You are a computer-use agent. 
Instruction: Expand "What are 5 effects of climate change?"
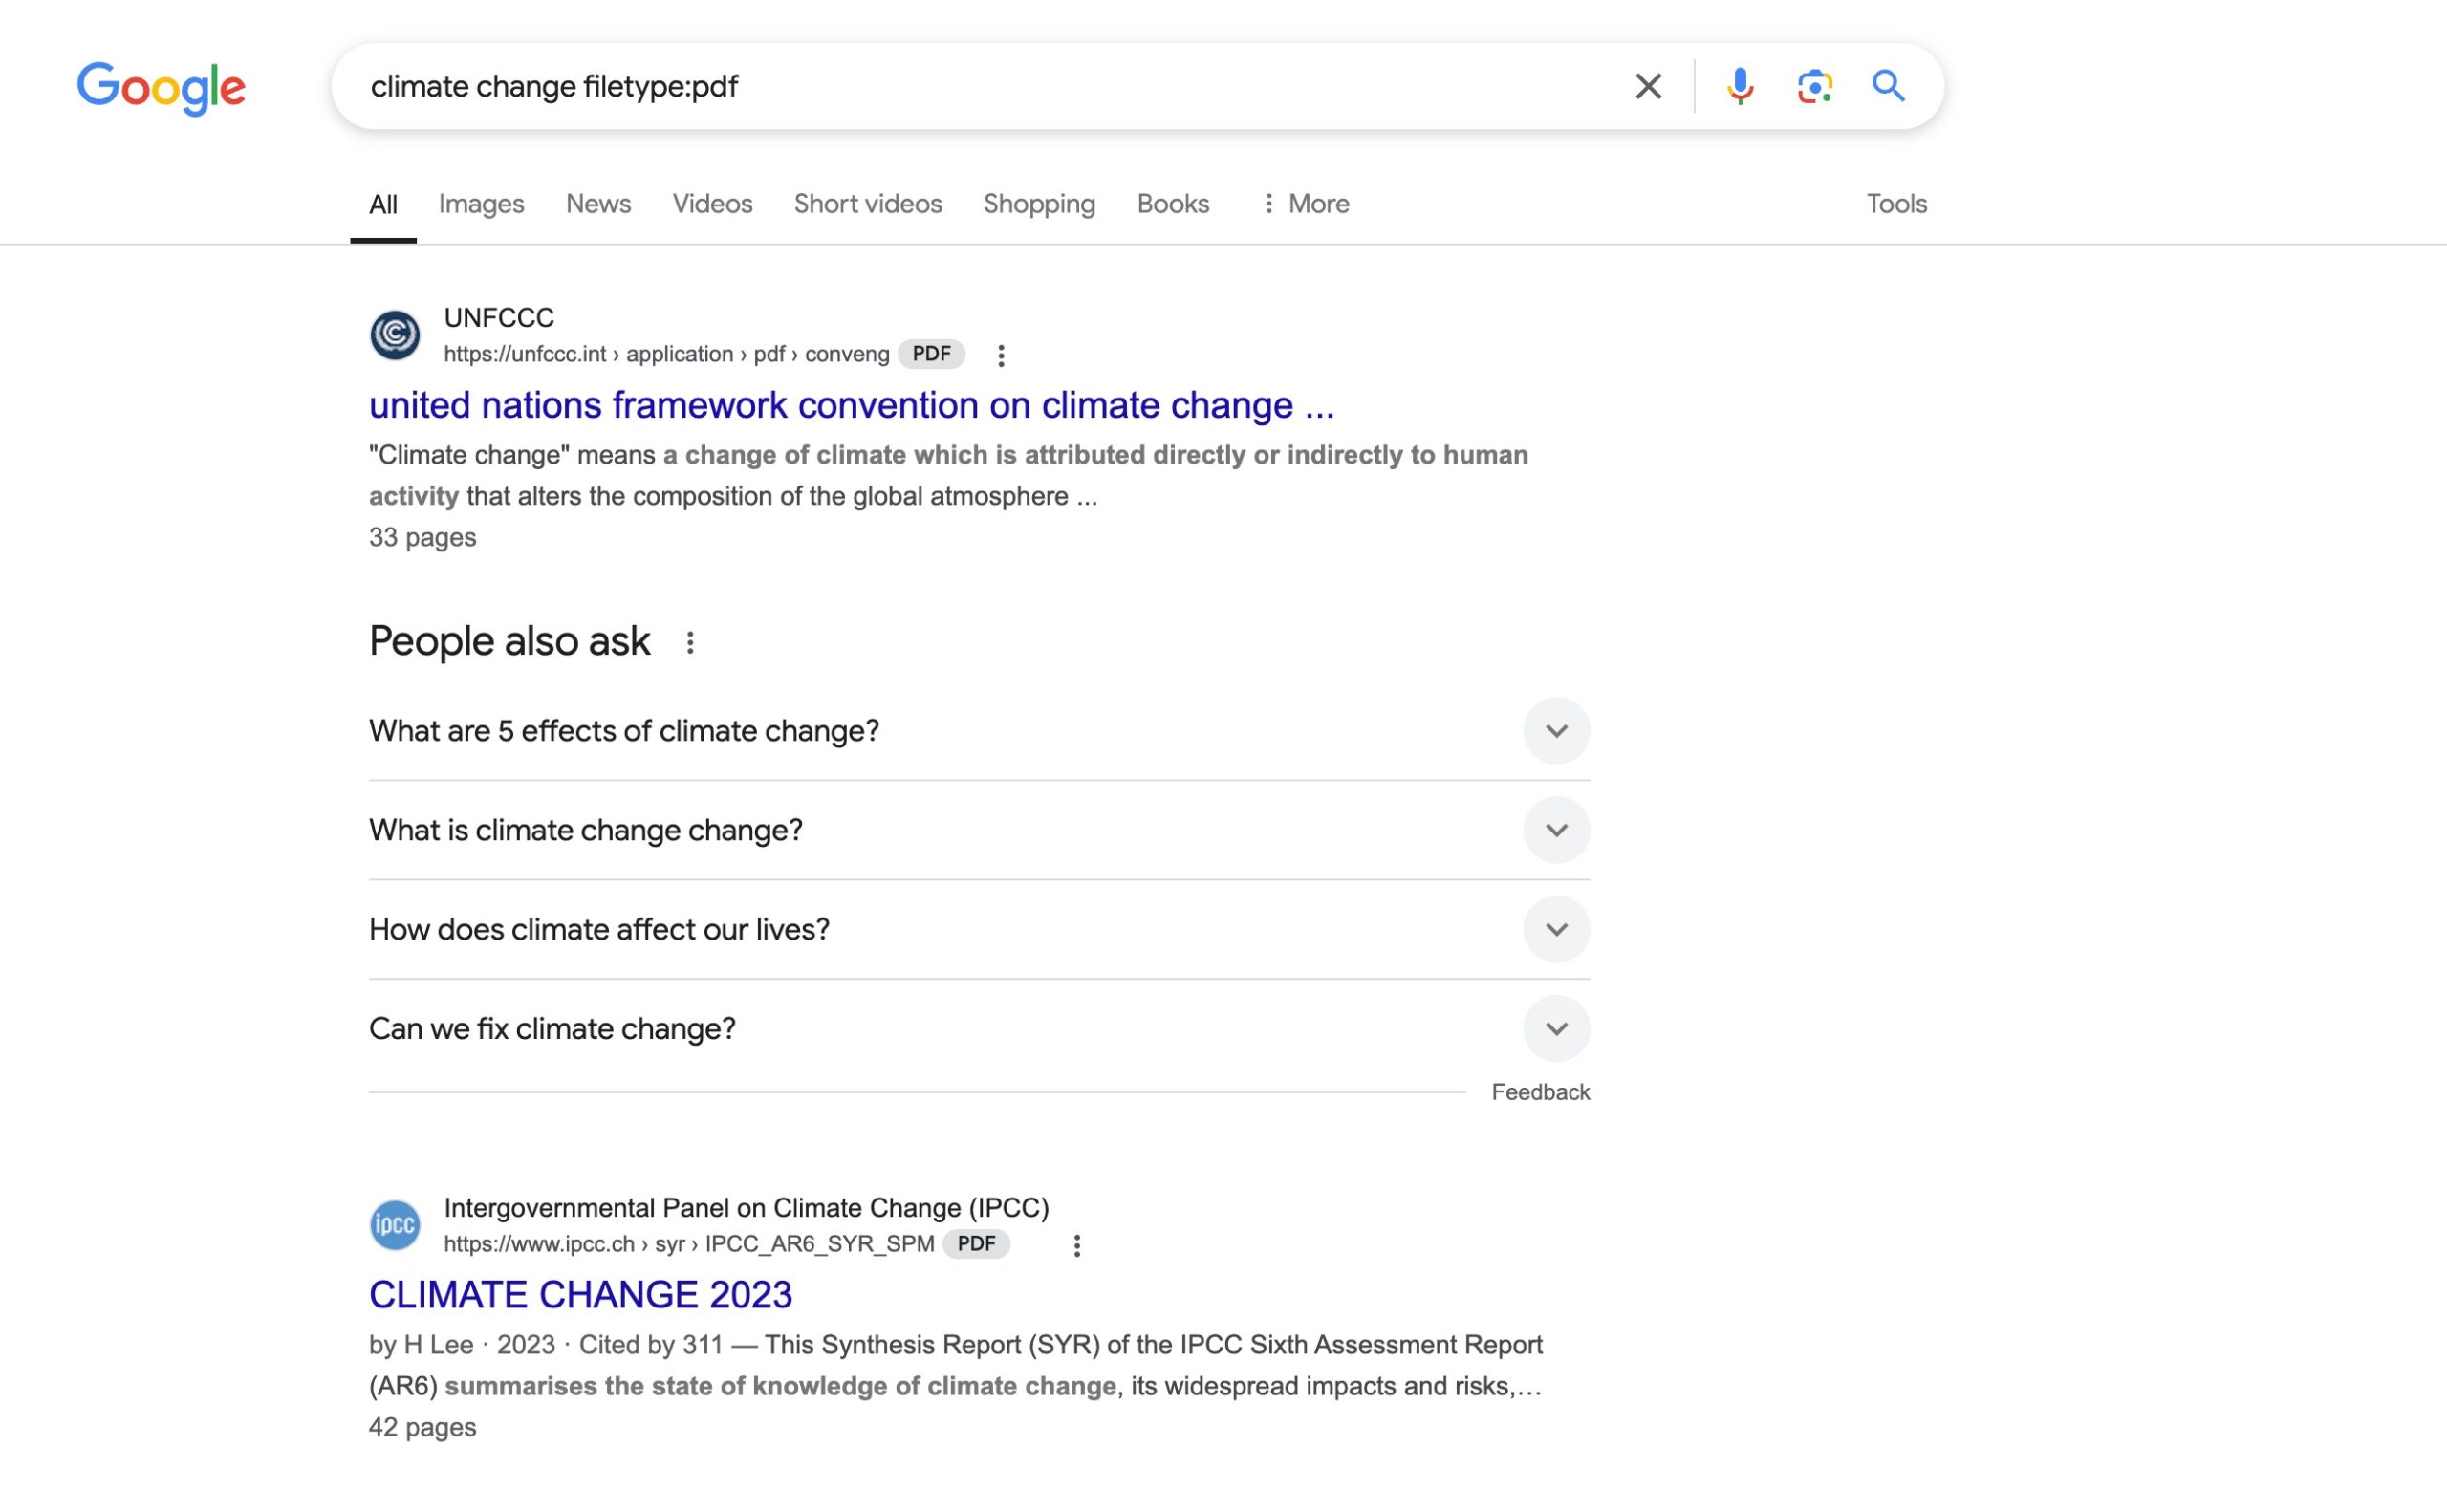1555,731
